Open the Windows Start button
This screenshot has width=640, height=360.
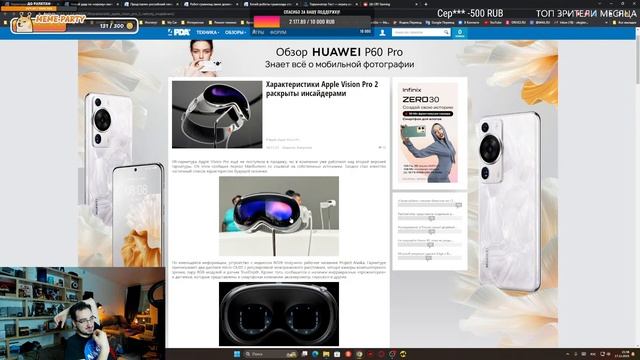point(237,354)
